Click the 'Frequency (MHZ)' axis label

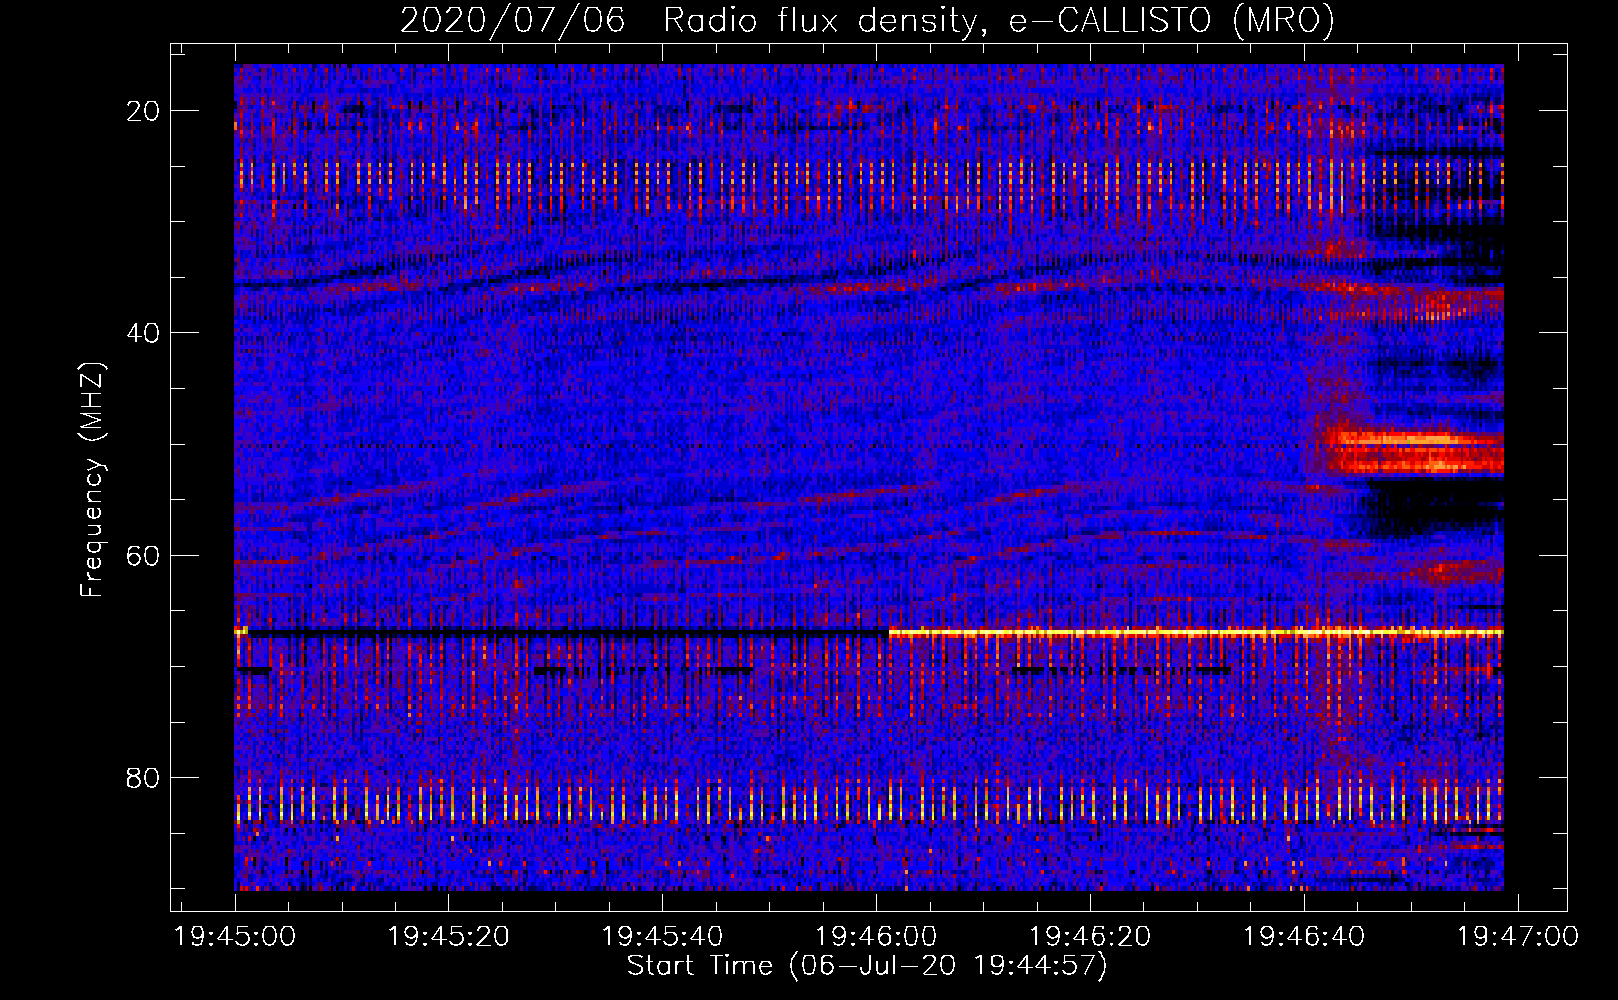(92, 480)
